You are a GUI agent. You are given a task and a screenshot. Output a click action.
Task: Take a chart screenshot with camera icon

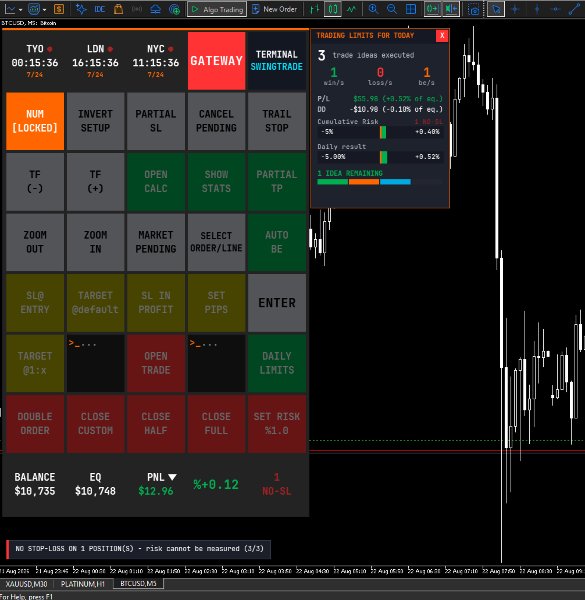point(474,9)
